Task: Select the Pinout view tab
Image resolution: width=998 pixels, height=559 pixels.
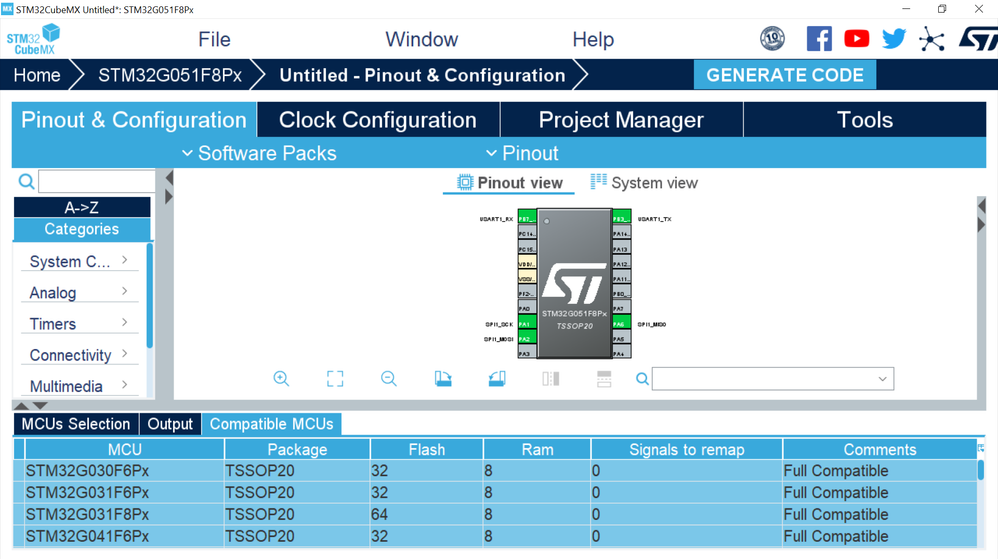Action: 509,183
